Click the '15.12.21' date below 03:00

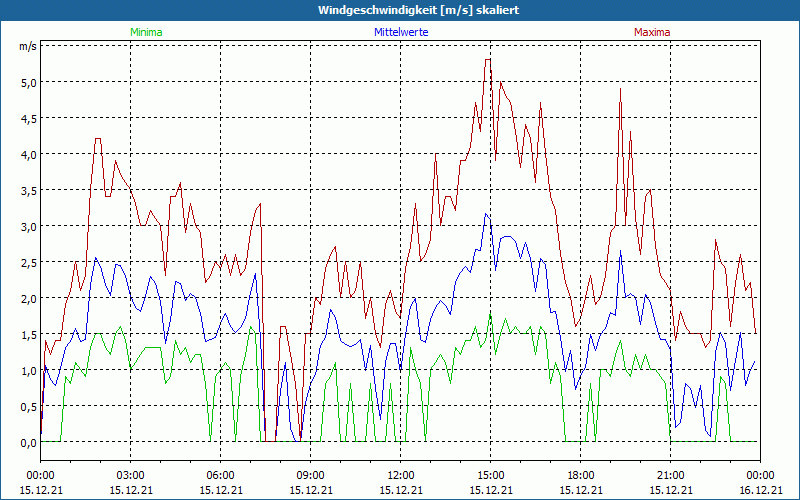click(x=131, y=490)
